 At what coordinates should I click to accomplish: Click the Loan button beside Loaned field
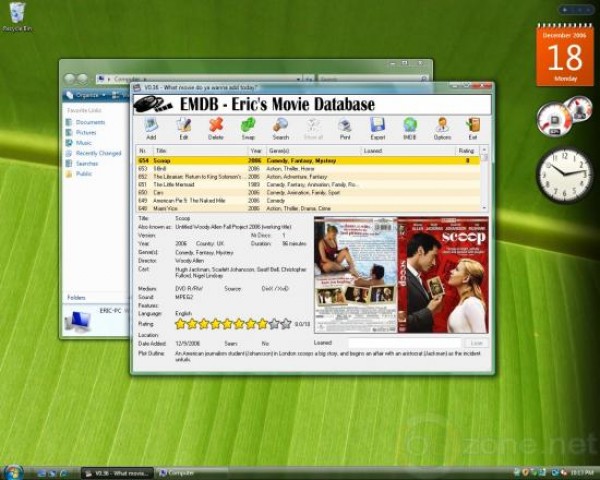tap(476, 343)
